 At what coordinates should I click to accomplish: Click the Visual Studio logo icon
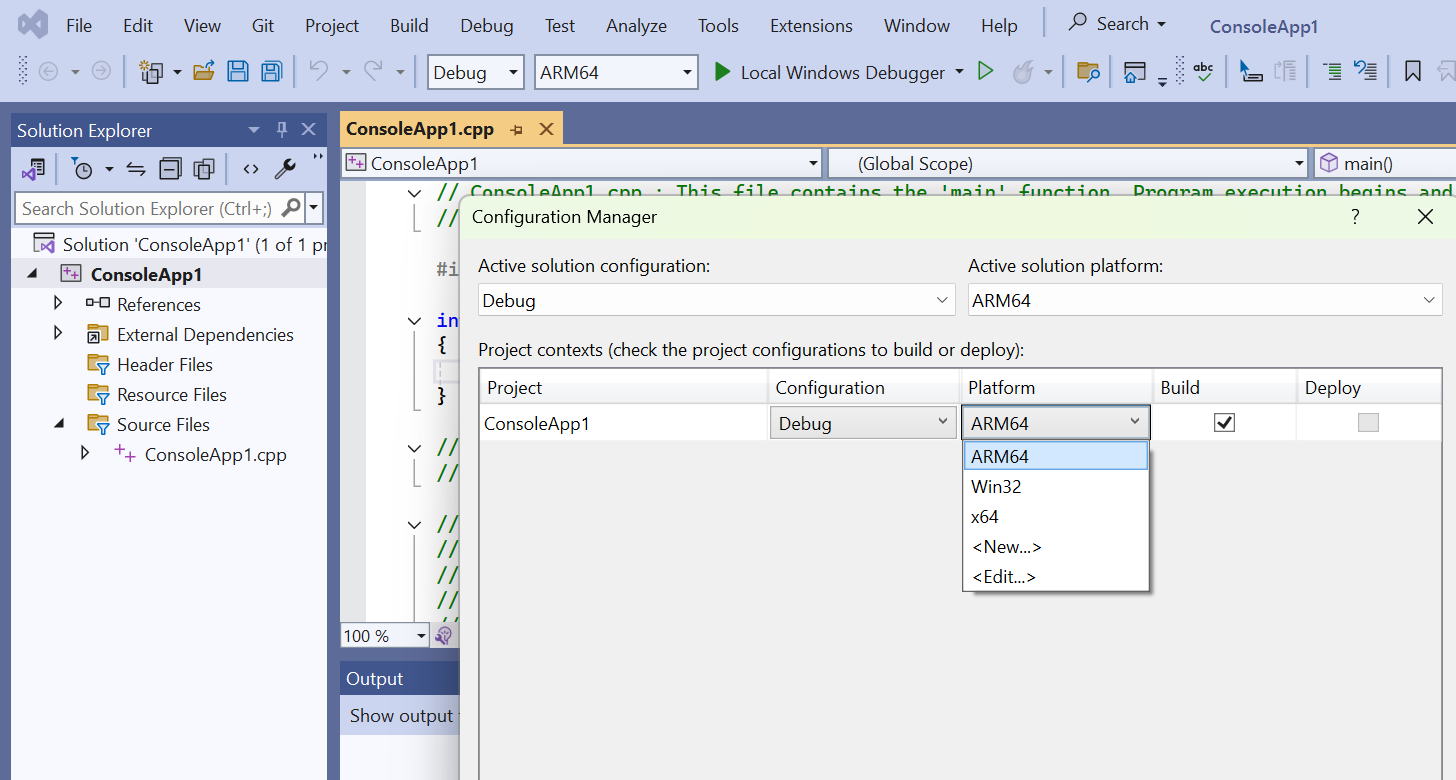point(33,24)
